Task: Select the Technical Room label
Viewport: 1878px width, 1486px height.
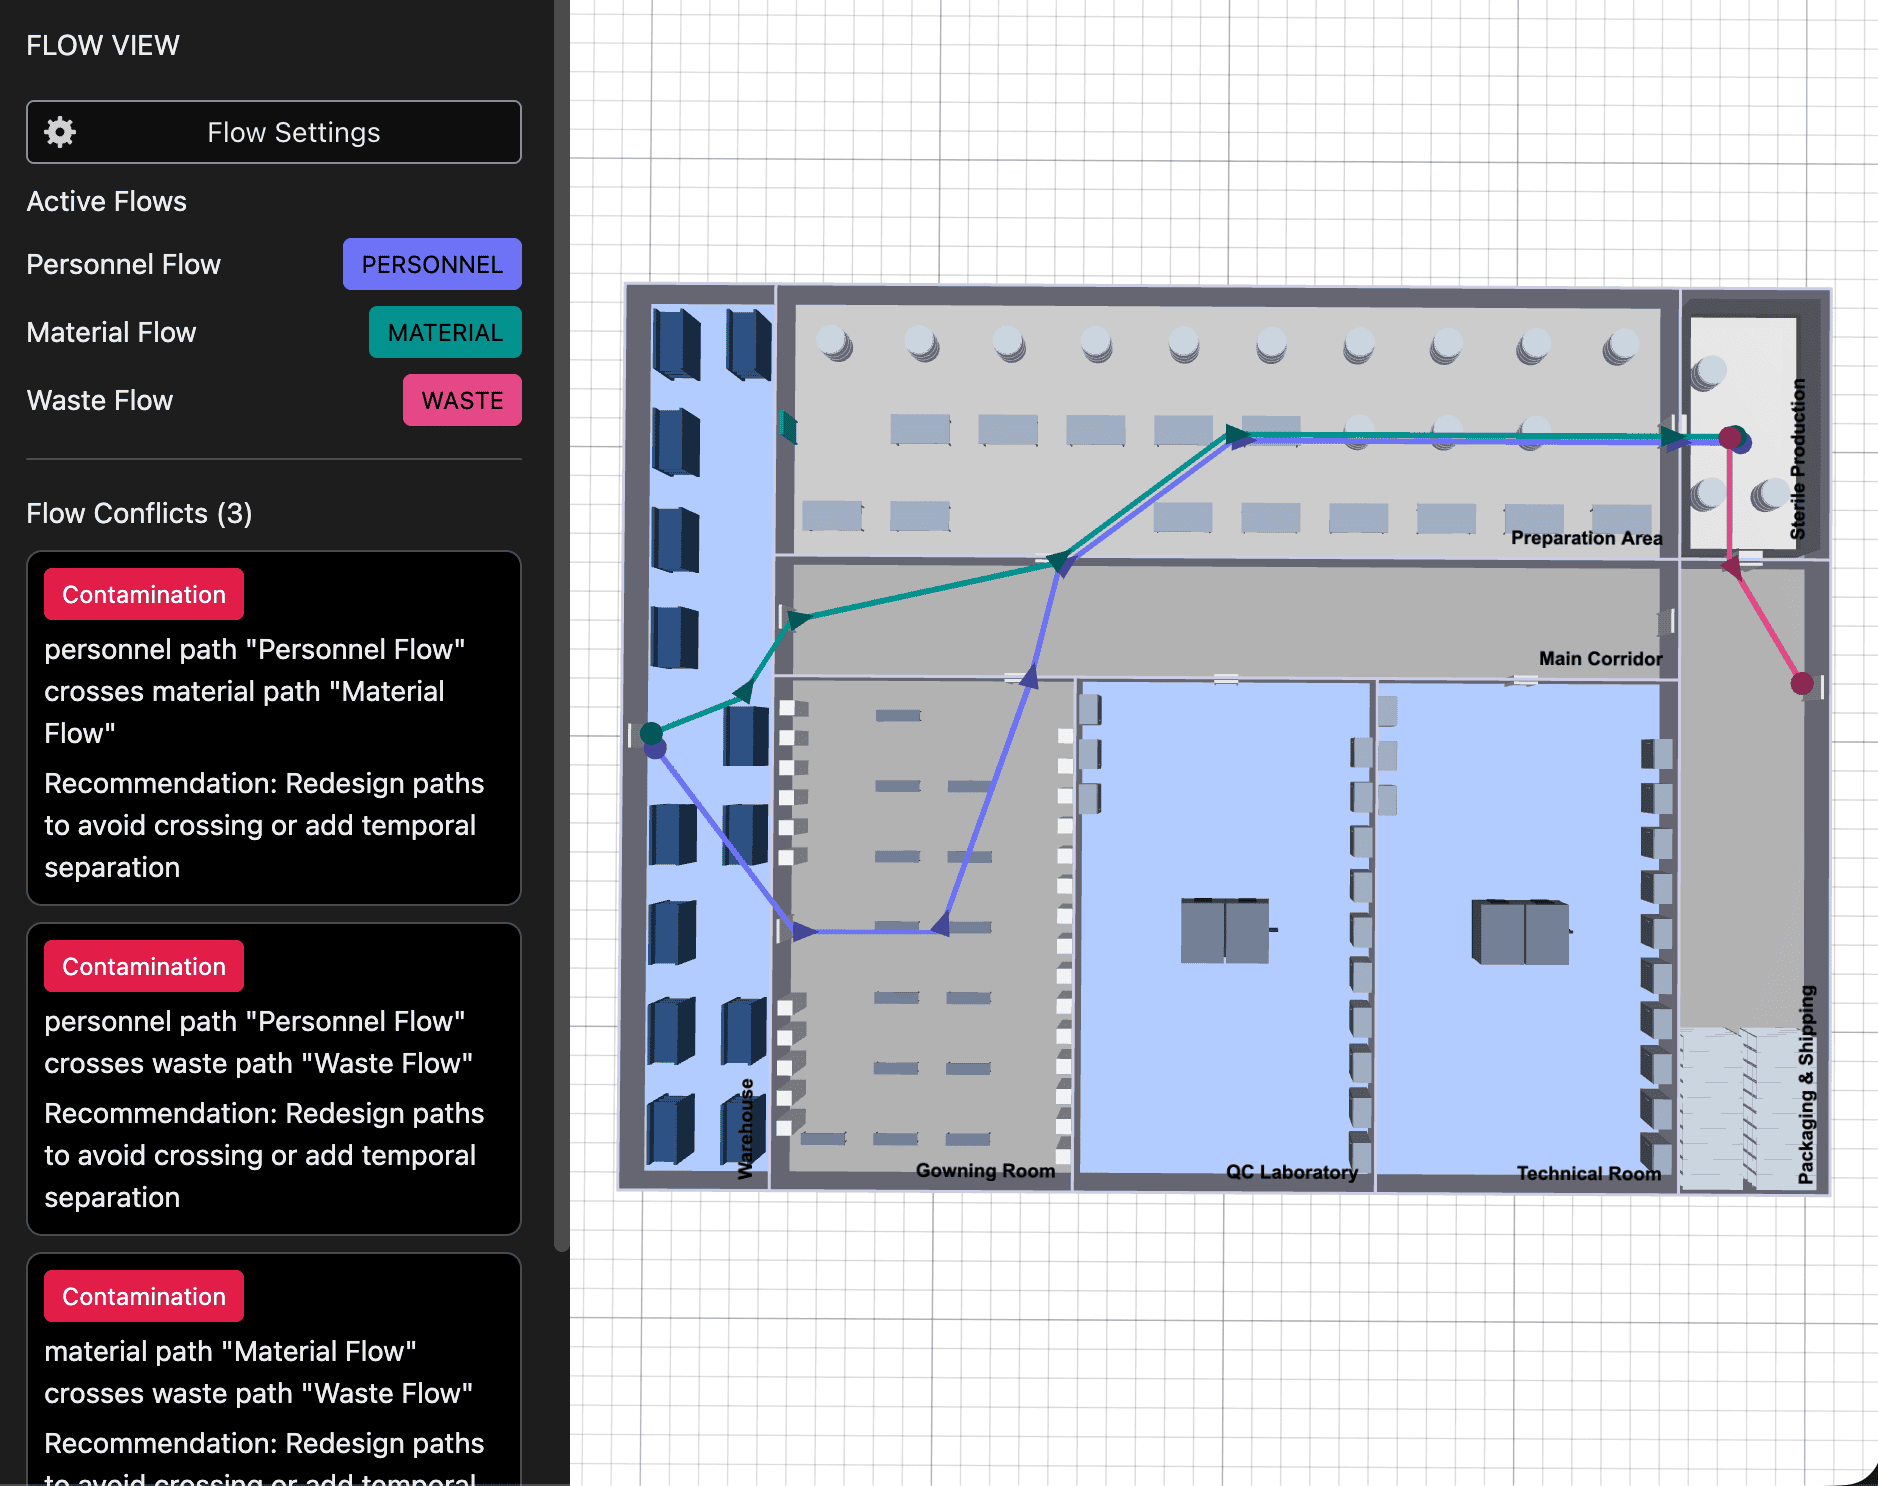Action: pos(1588,1173)
